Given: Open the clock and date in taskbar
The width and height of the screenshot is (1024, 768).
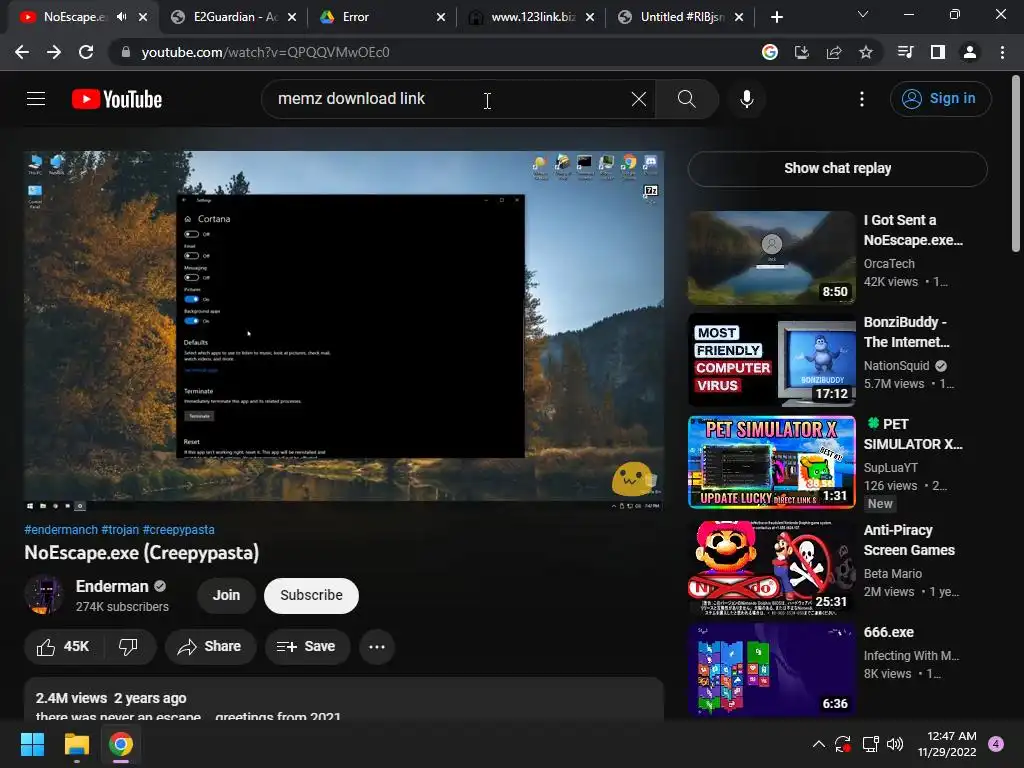Looking at the screenshot, I should pyautogui.click(x=947, y=744).
